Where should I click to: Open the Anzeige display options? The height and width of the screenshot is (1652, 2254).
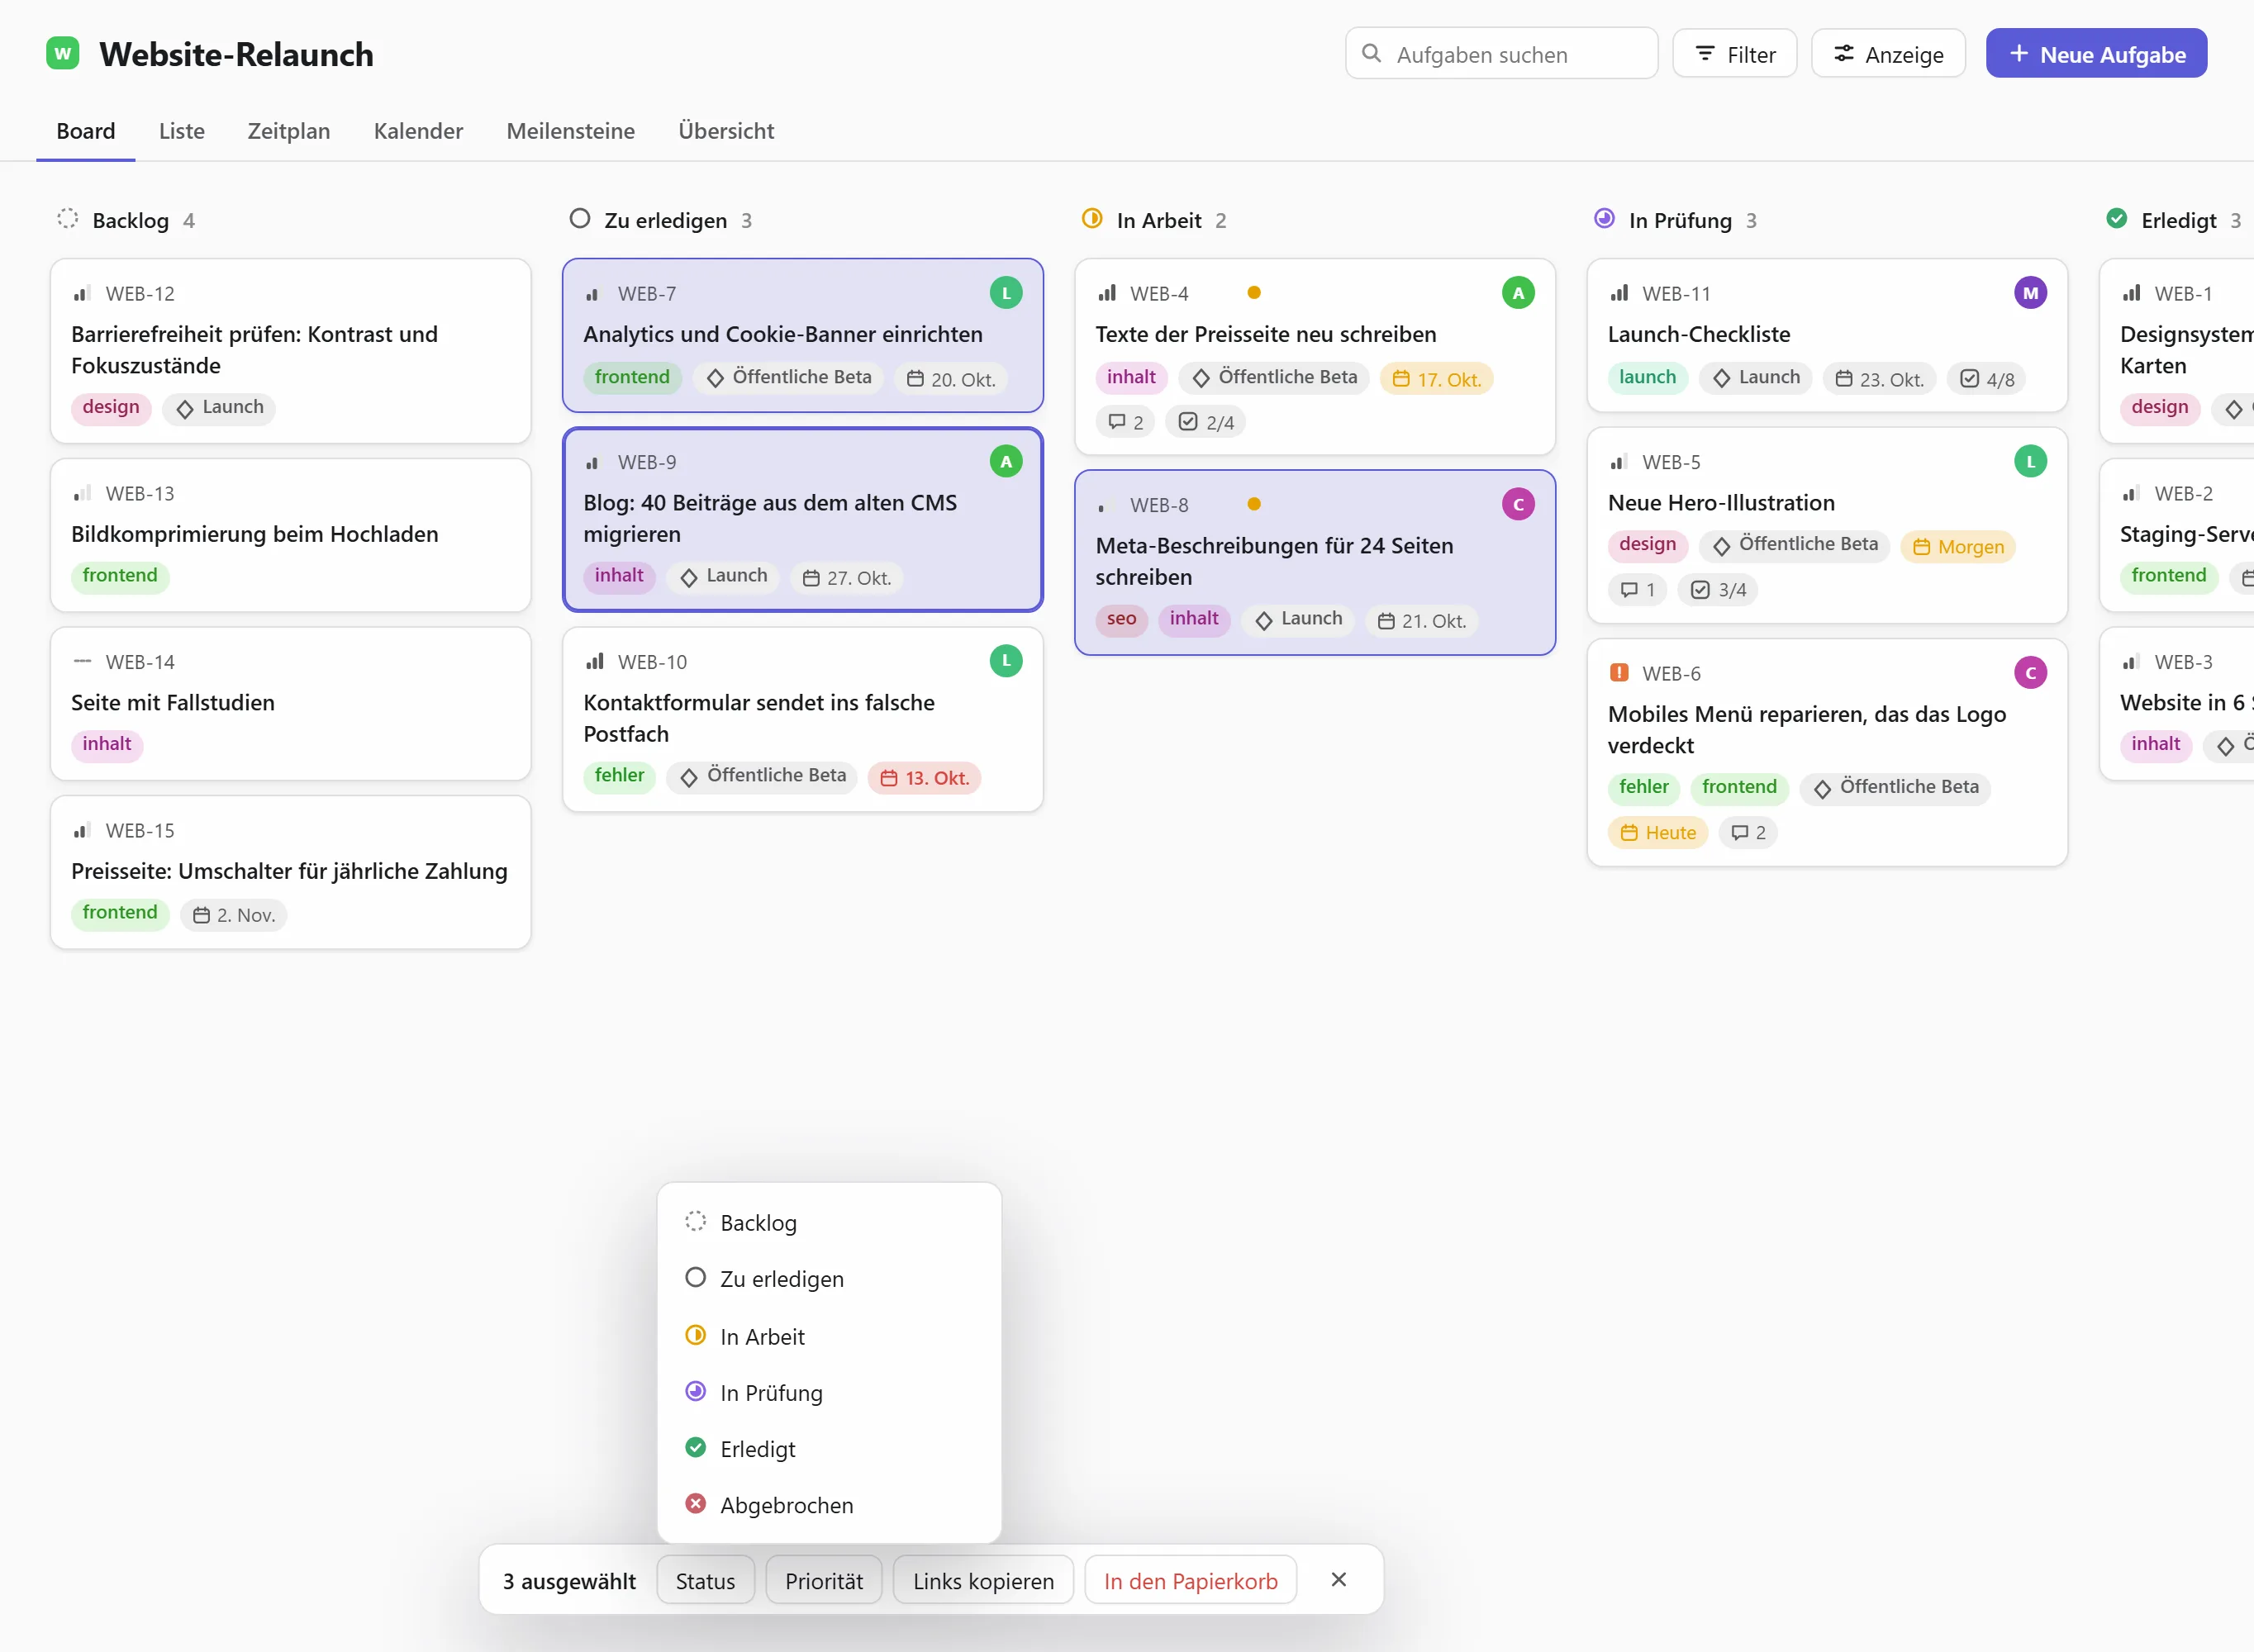tap(1888, 54)
